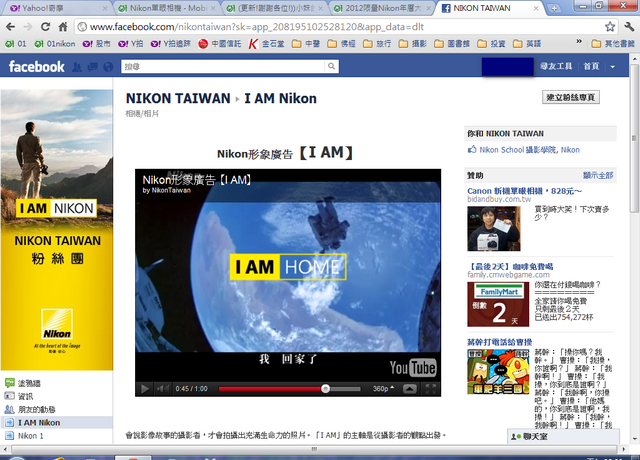
Task: Open the 01 bookmark
Action: (x=16, y=44)
